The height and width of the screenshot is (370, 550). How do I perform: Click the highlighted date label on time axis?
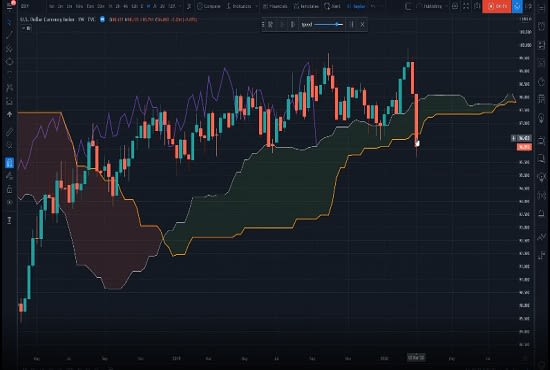pyautogui.click(x=416, y=358)
